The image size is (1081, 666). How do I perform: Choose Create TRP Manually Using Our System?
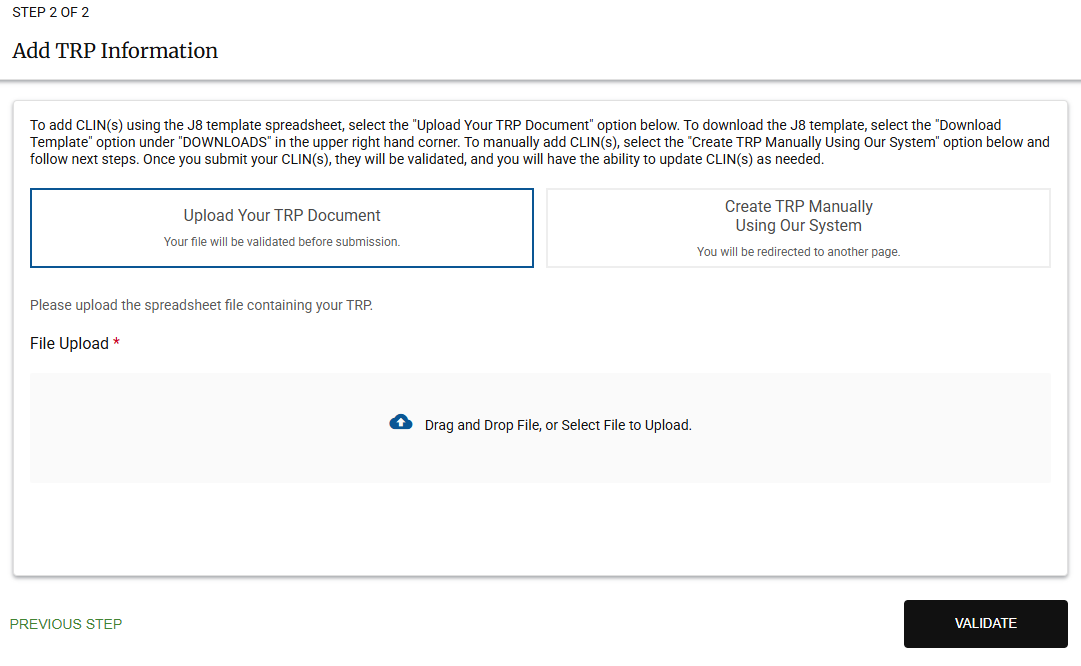click(x=797, y=227)
